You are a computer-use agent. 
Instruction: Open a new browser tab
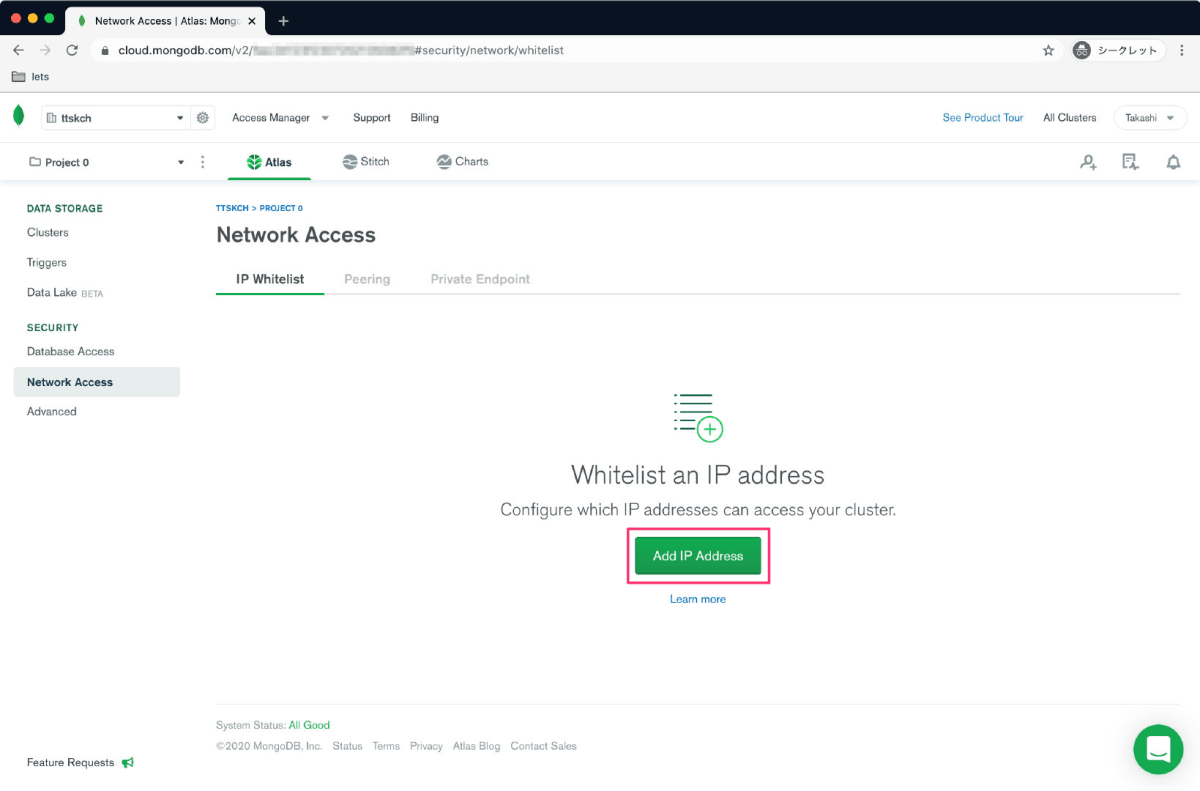pyautogui.click(x=283, y=21)
